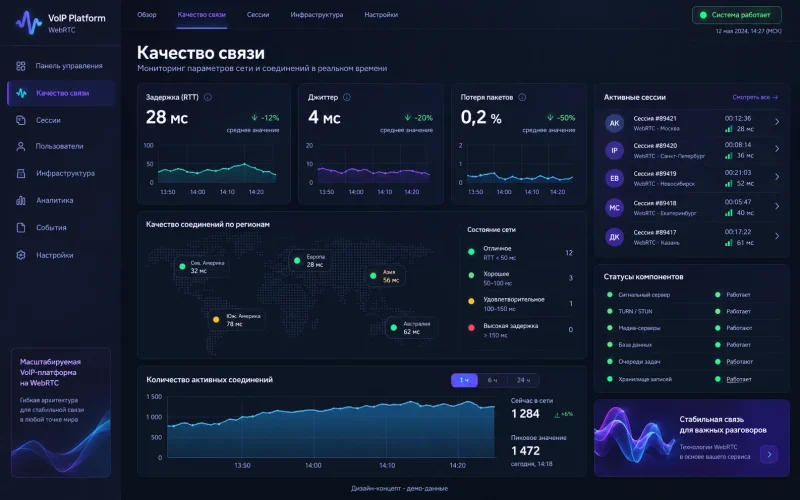Expand session #89419 chevron
800x500 pixels.
(x=777, y=177)
